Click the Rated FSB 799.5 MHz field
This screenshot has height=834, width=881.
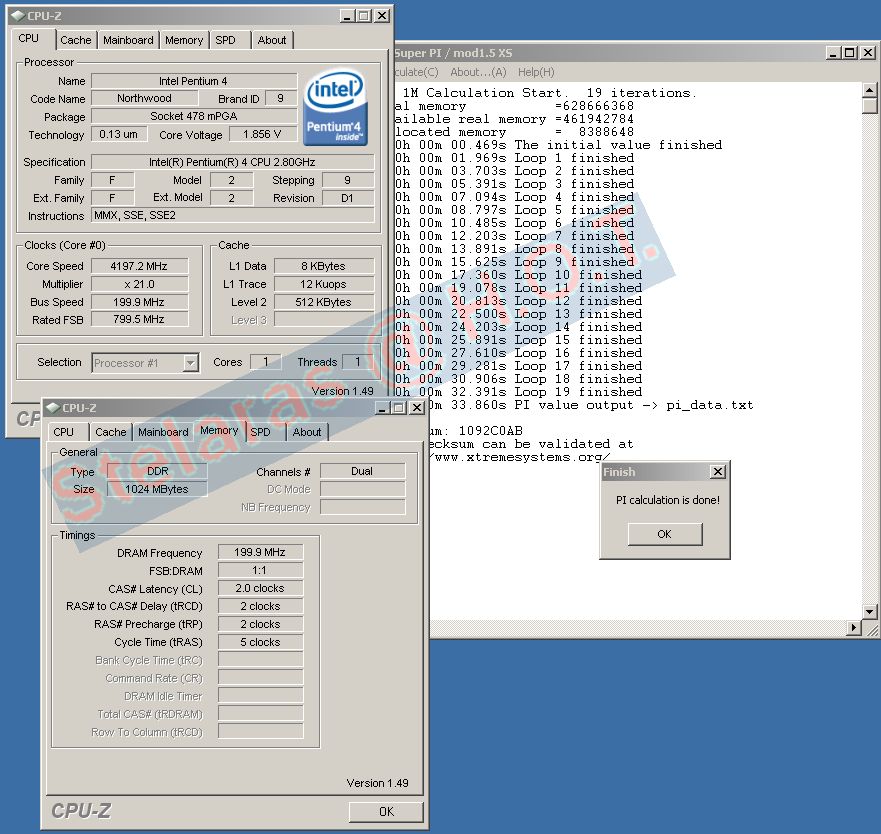coord(139,319)
